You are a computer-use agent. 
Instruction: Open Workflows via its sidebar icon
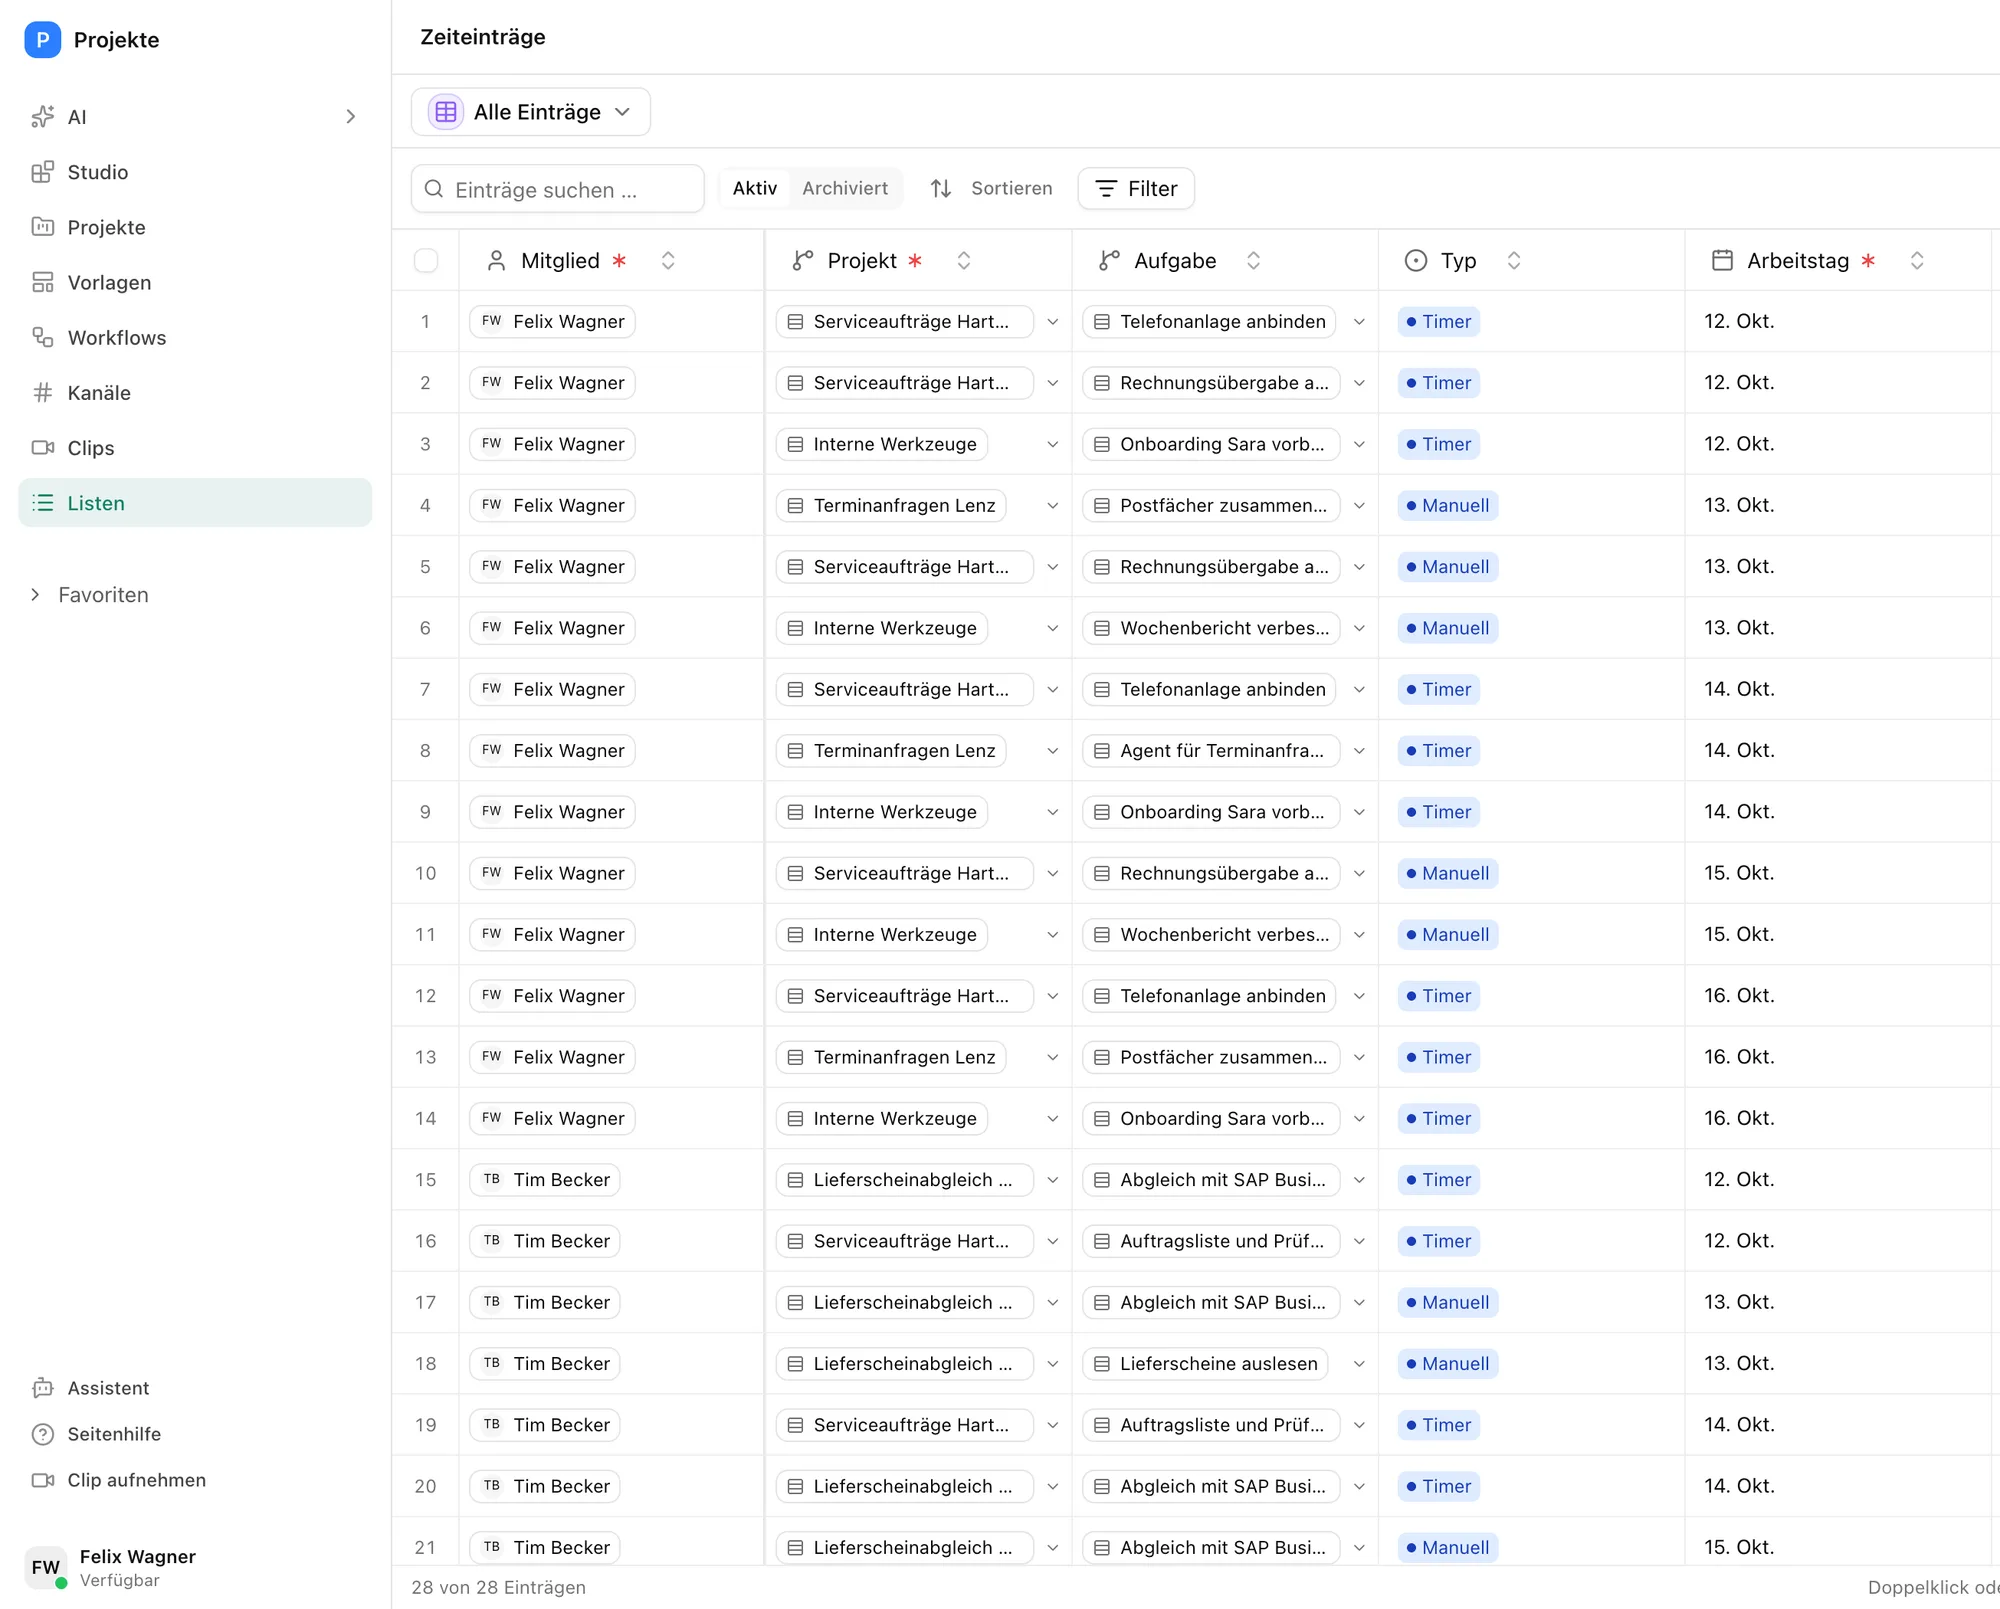(x=42, y=338)
